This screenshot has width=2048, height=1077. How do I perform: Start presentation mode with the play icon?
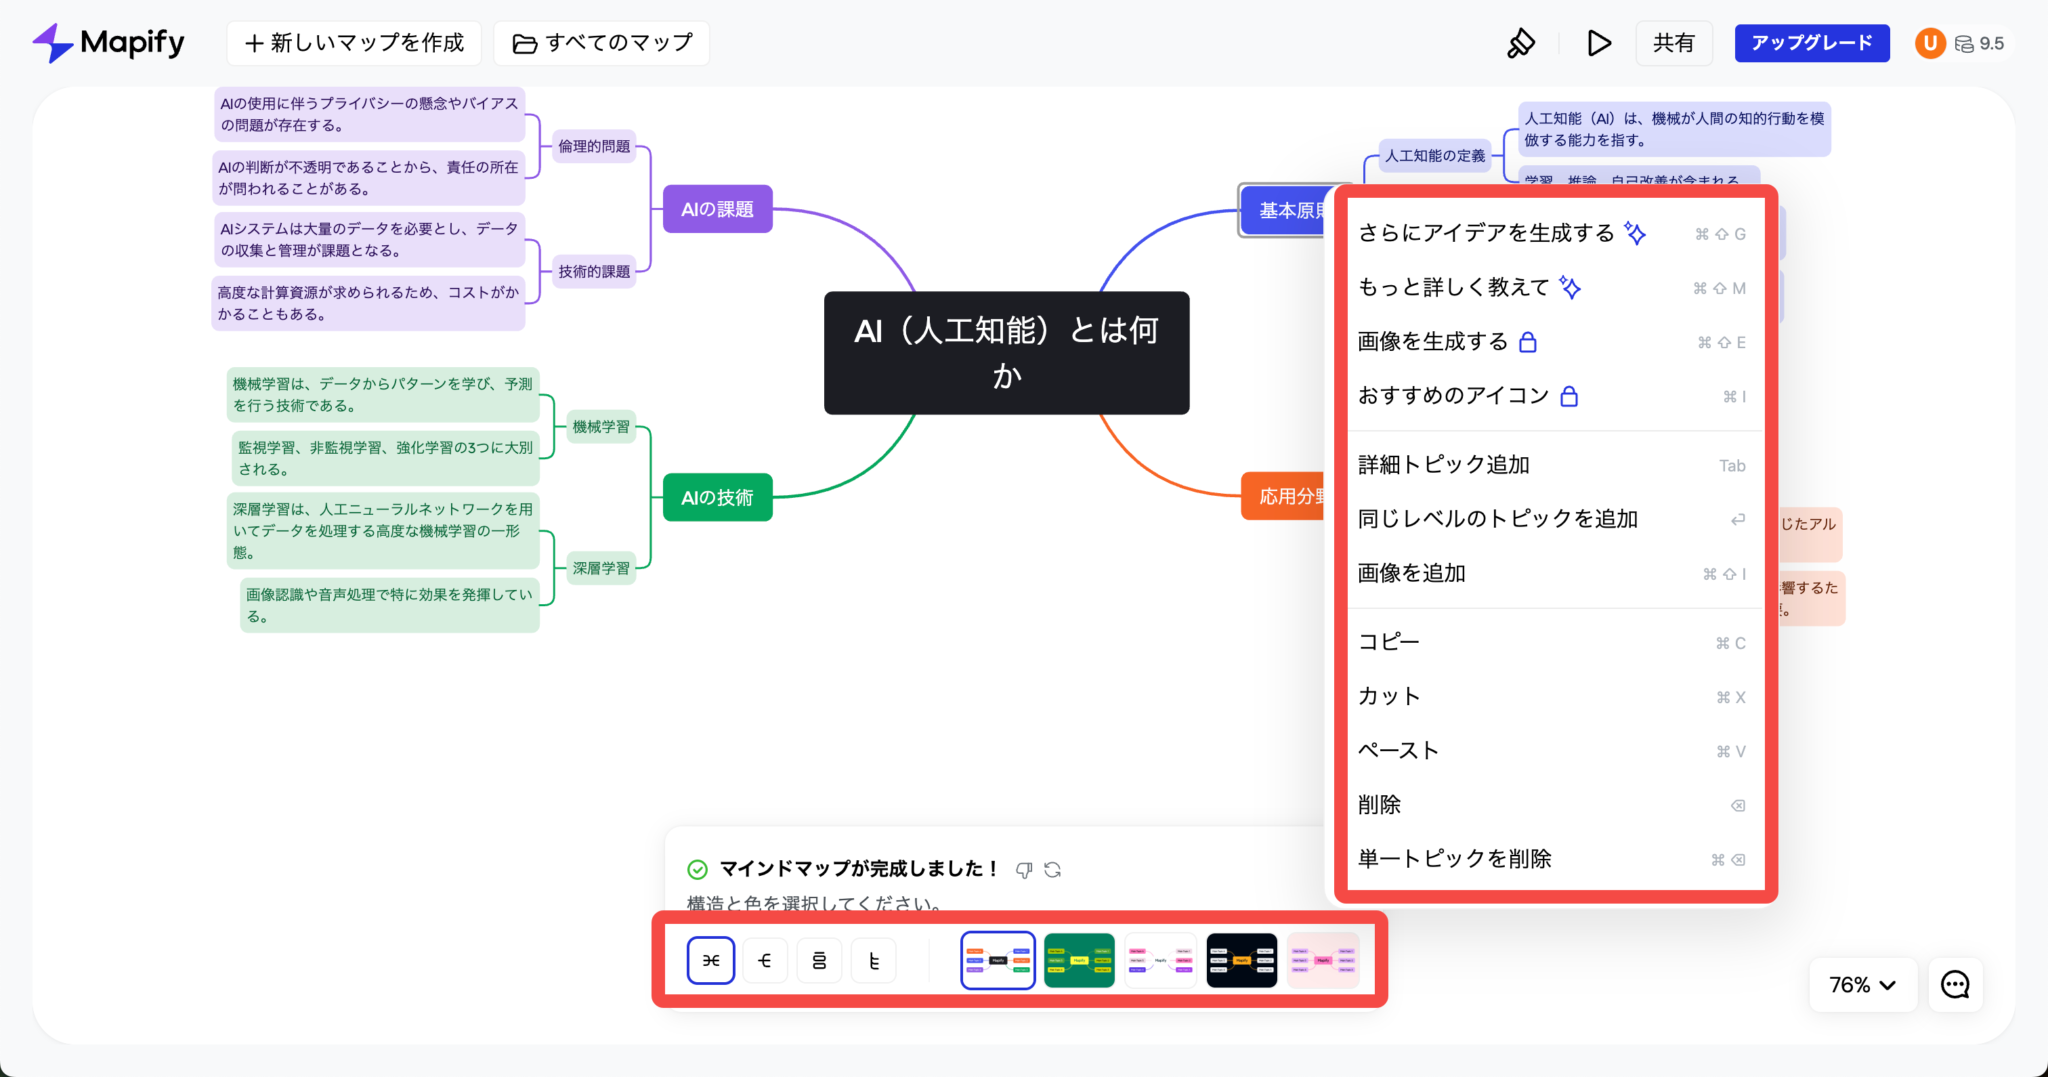coord(1597,43)
